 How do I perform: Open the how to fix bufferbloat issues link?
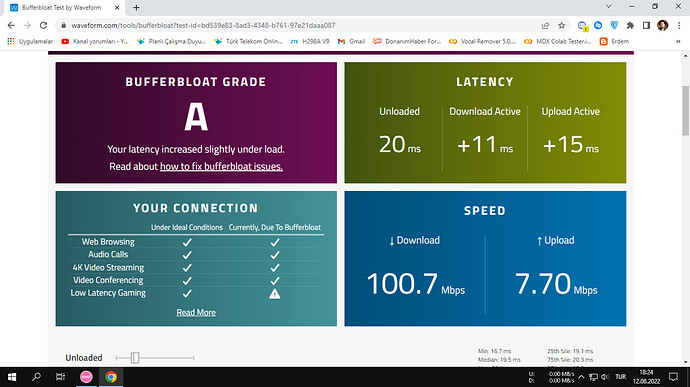point(221,166)
